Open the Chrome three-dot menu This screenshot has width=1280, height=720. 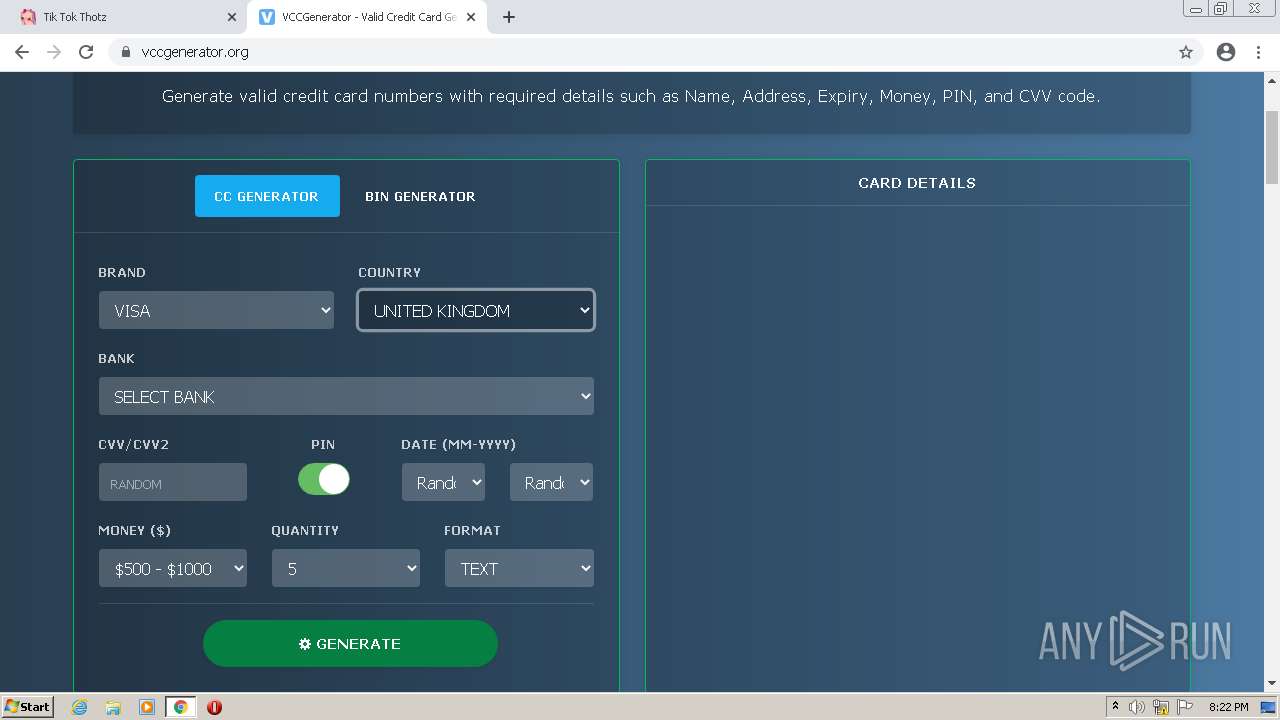(x=1259, y=52)
